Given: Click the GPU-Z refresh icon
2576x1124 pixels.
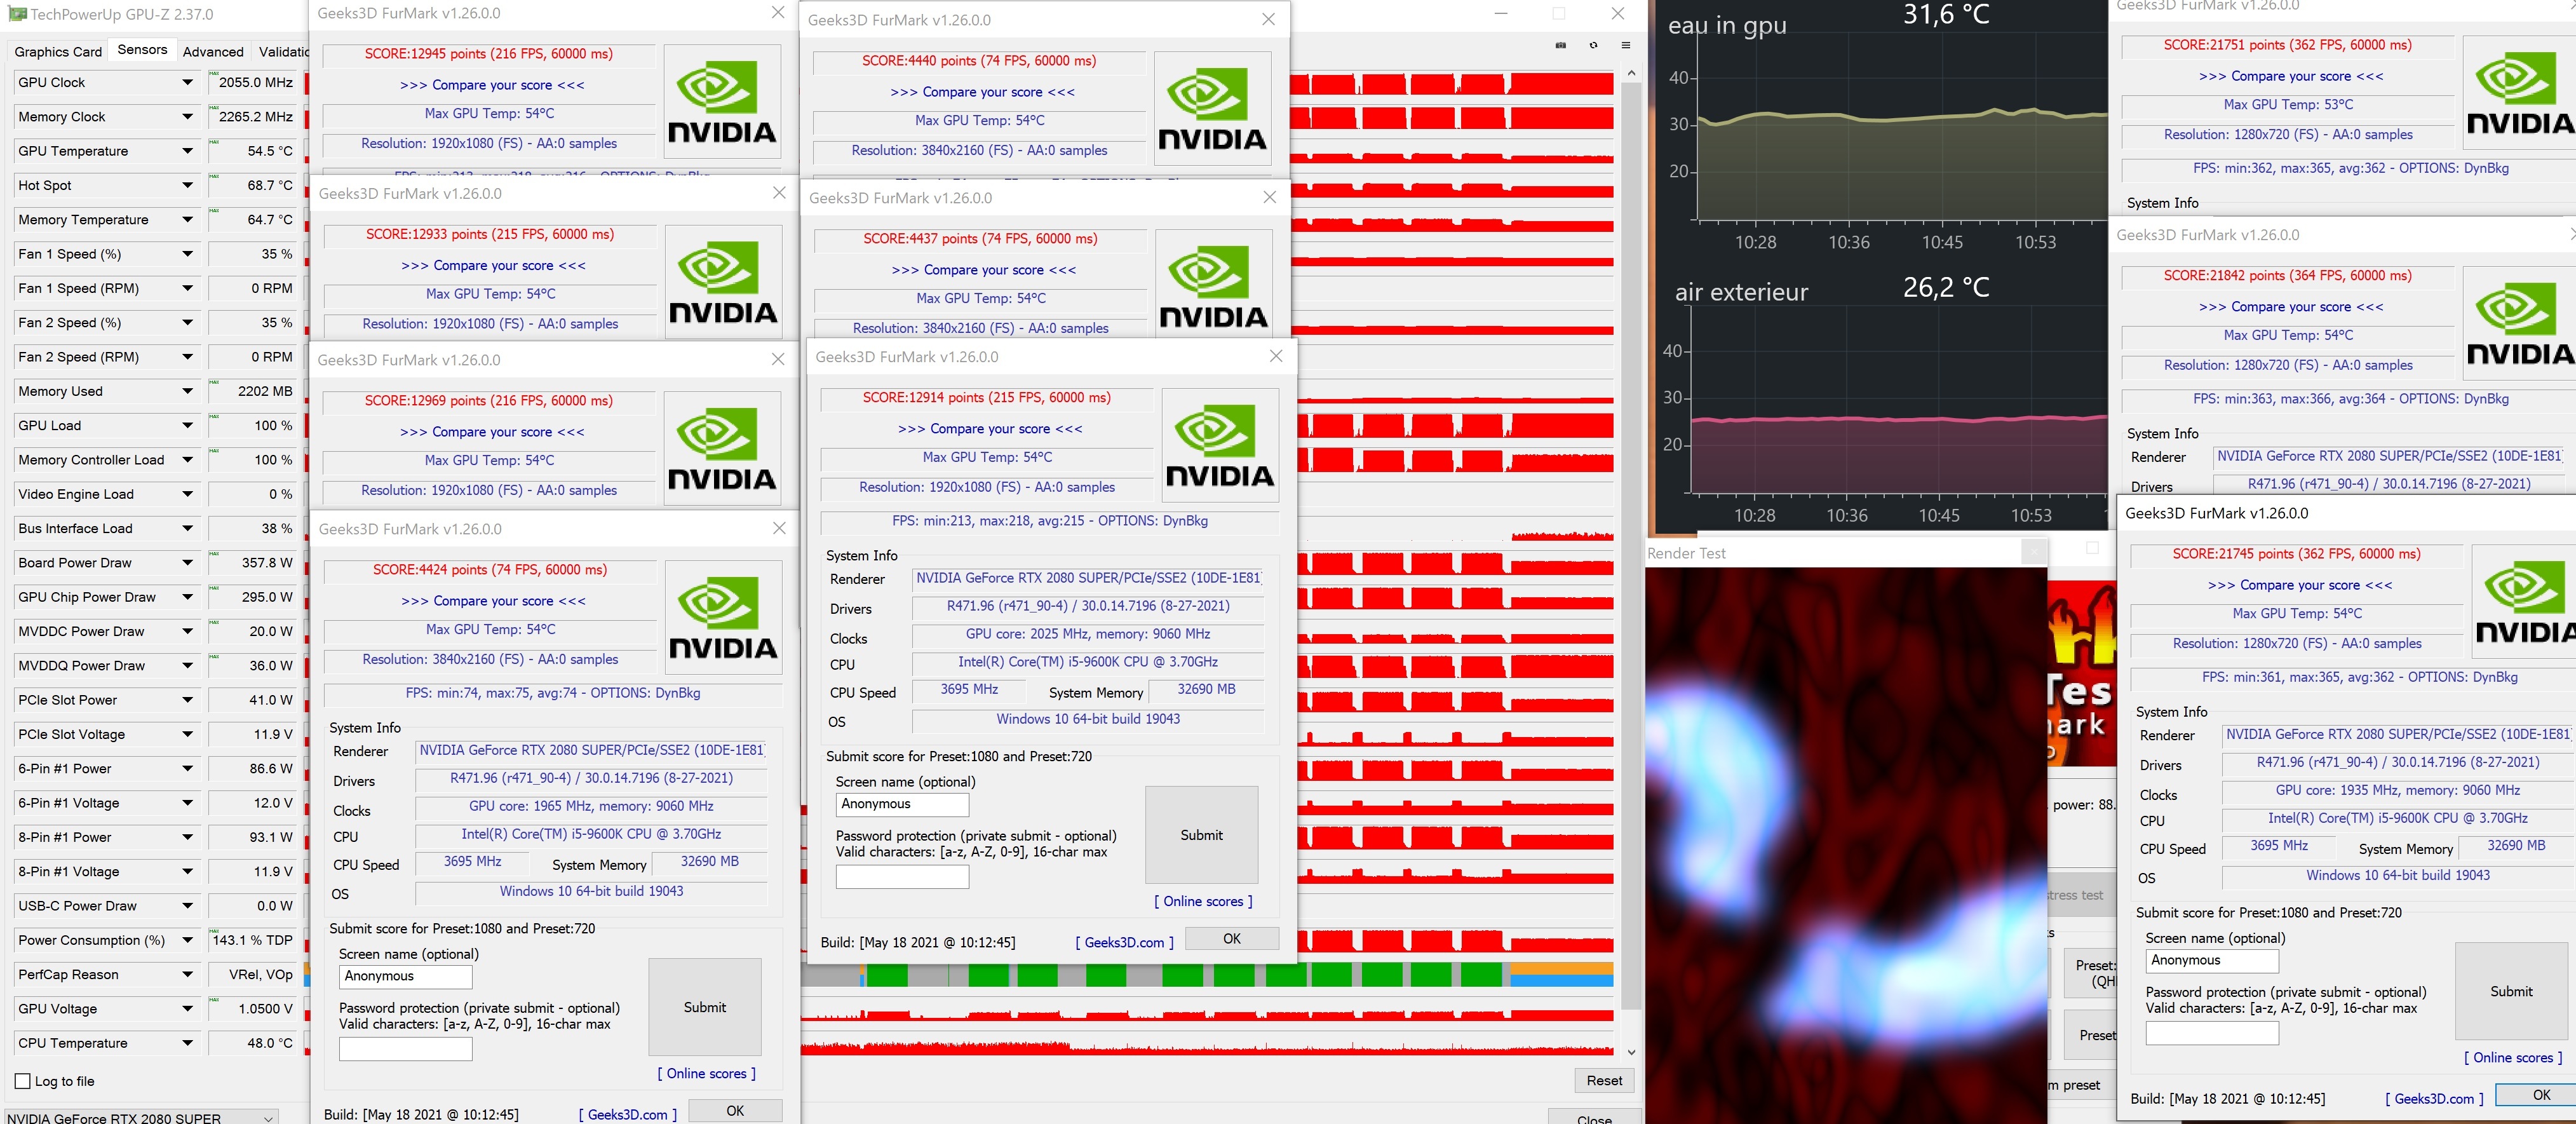Looking at the screenshot, I should (1593, 45).
